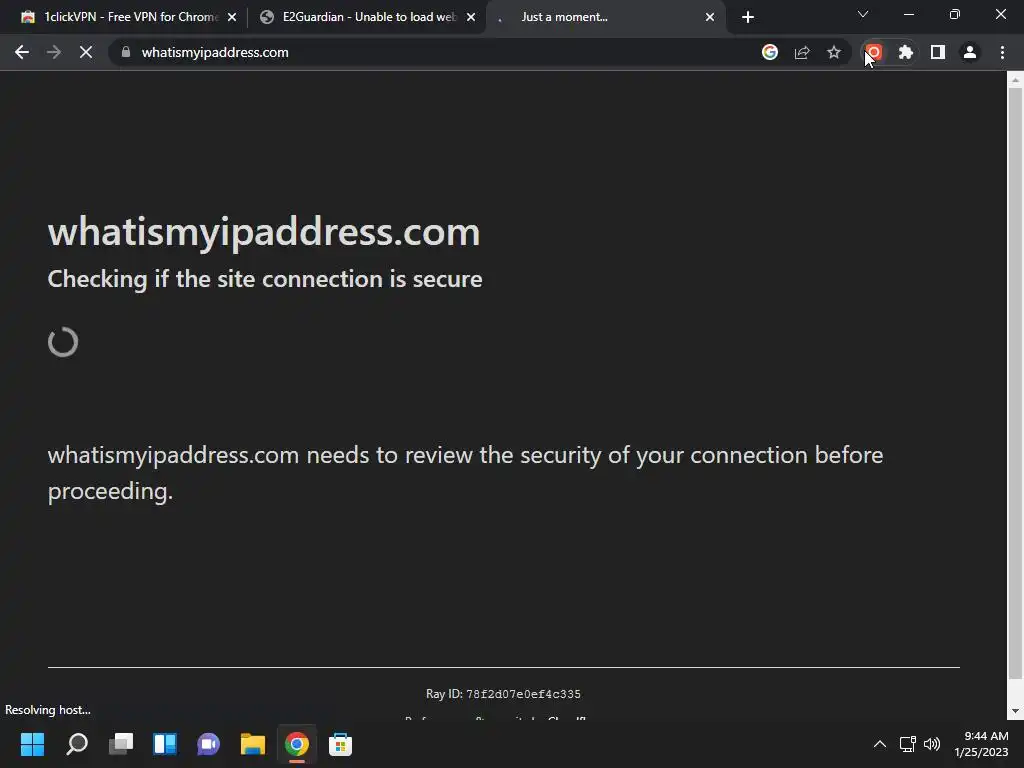Open the Windows Start menu
The width and height of the screenshot is (1024, 768).
[33, 744]
